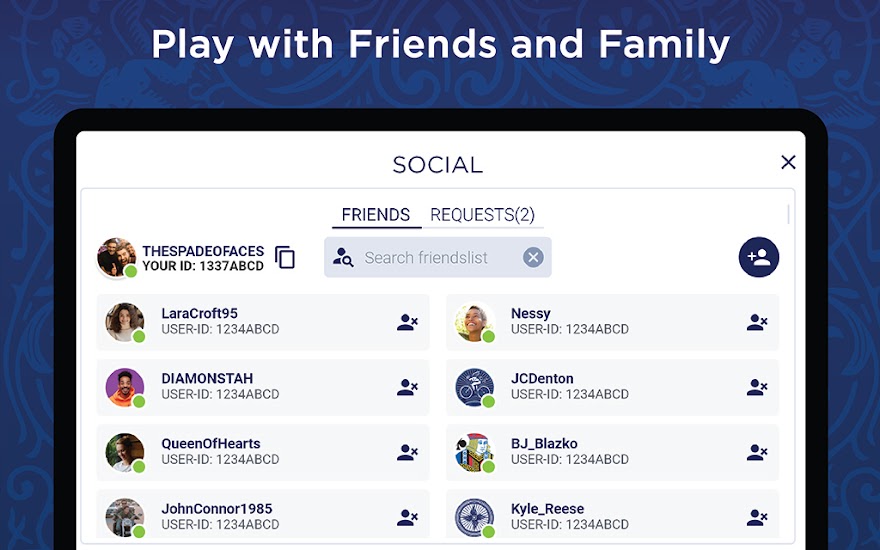Copy your ID with the copy icon
This screenshot has width=880, height=550.
pyautogui.click(x=285, y=258)
